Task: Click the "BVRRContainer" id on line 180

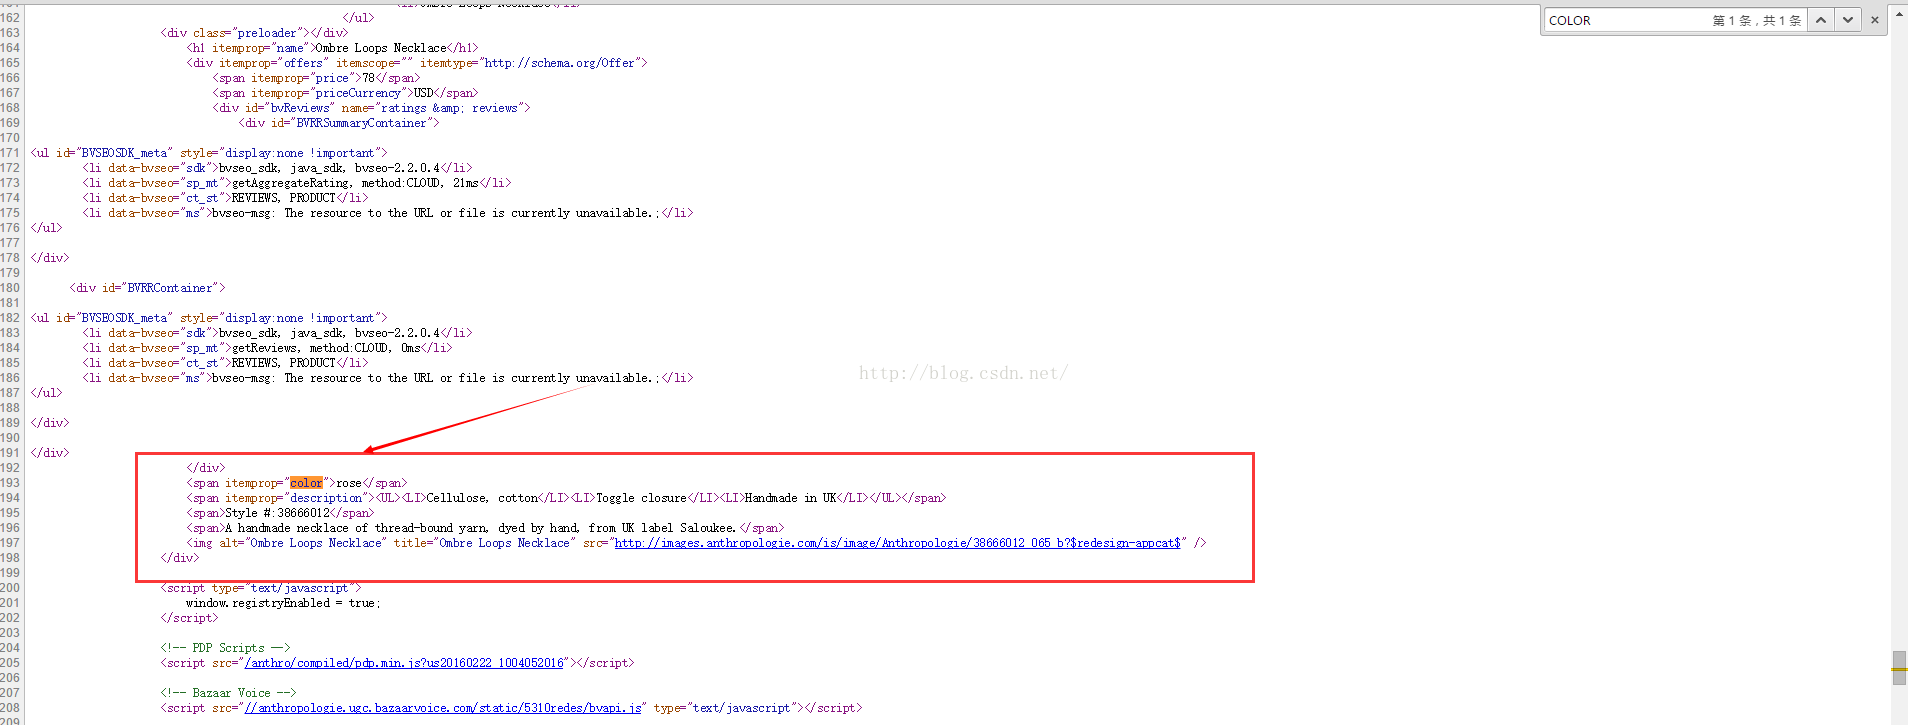Action: coord(170,288)
